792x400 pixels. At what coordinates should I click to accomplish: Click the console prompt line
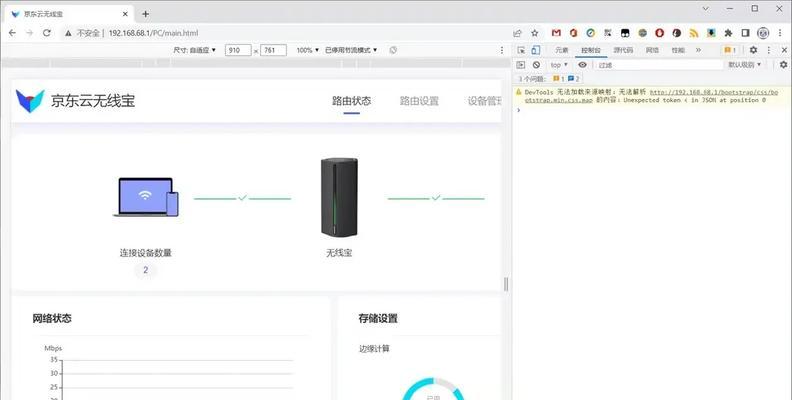coord(652,110)
